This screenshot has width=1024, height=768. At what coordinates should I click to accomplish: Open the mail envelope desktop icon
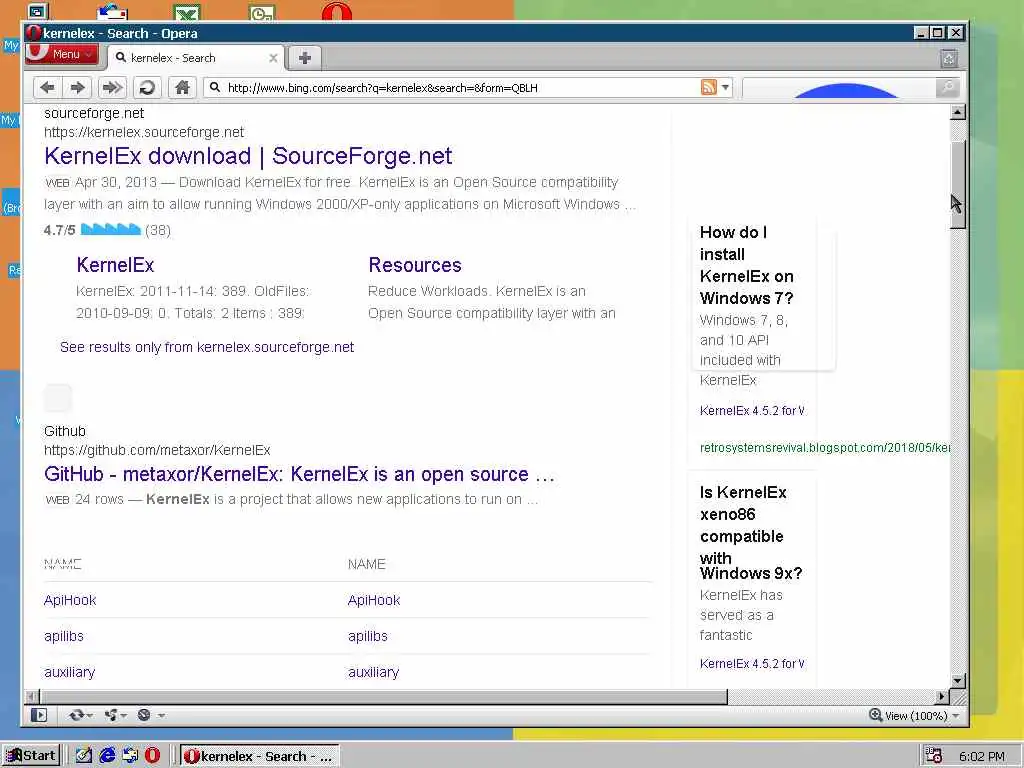pos(112,12)
